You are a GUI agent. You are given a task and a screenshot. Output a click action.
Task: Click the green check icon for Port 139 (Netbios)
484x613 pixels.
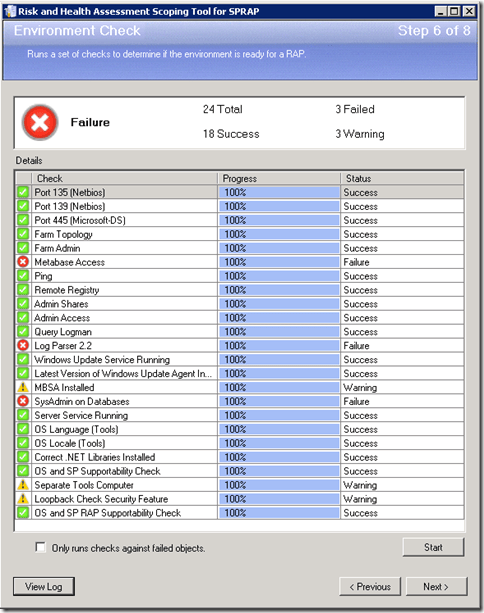pos(23,206)
